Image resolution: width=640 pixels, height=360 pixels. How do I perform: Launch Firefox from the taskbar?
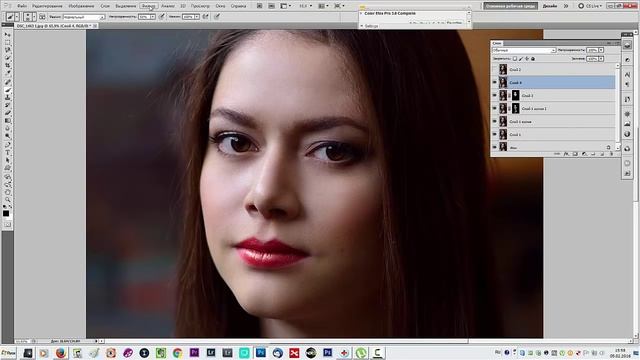[61, 352]
